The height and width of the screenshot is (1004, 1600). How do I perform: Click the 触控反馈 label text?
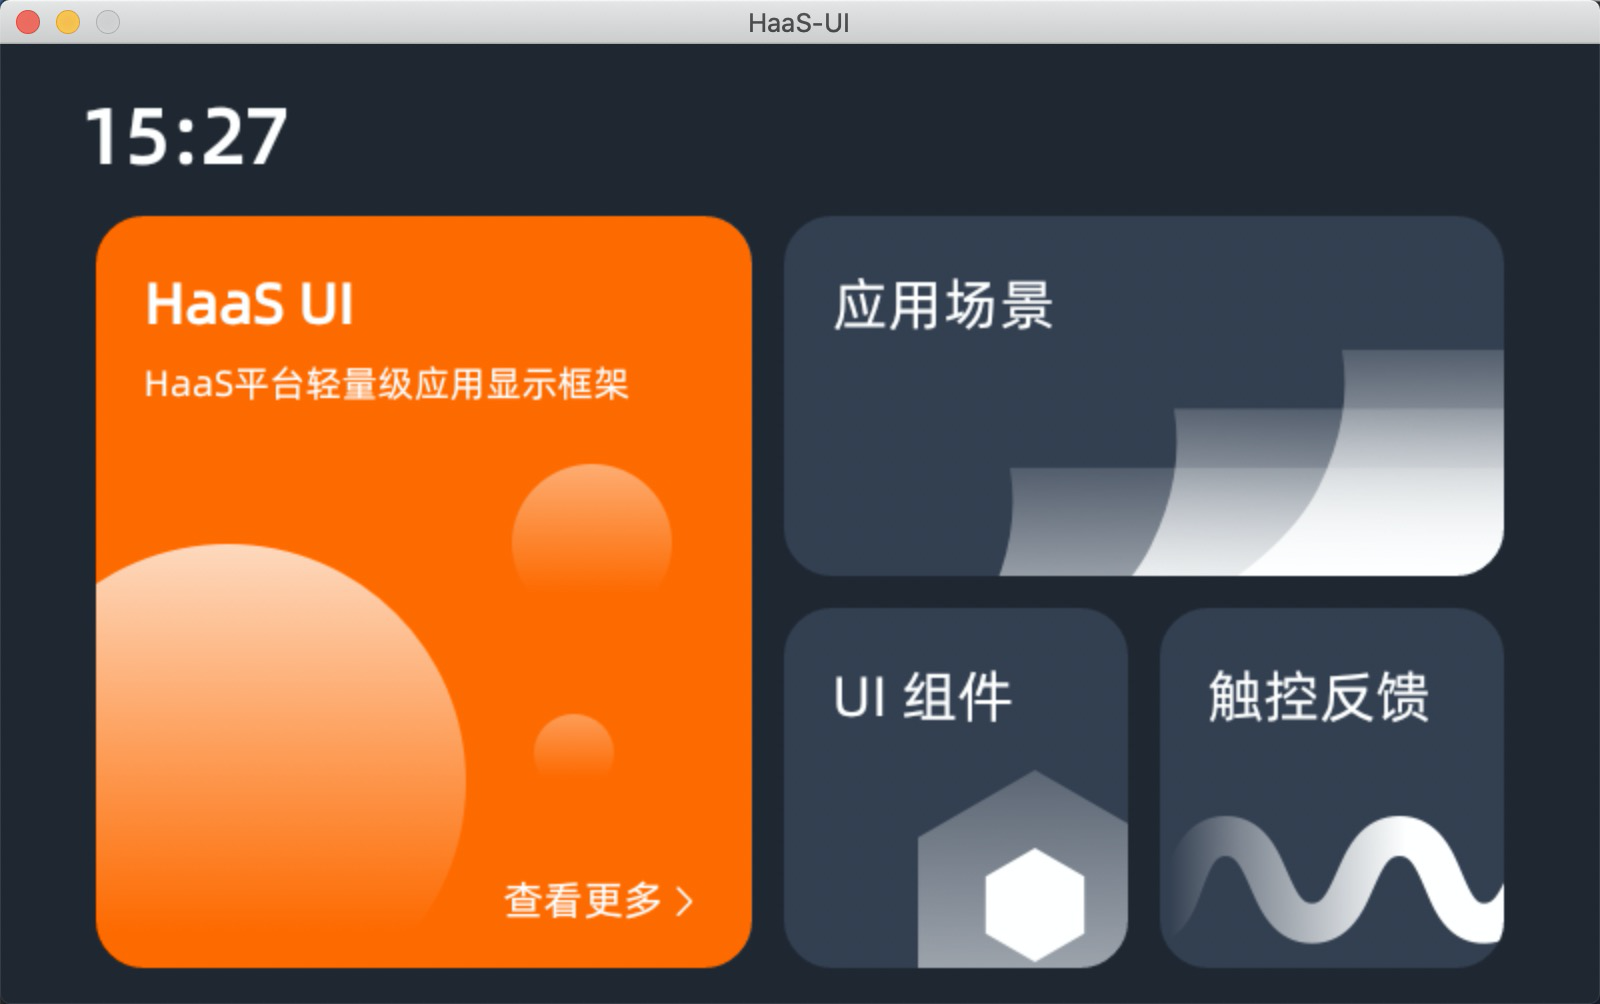coord(1319,697)
